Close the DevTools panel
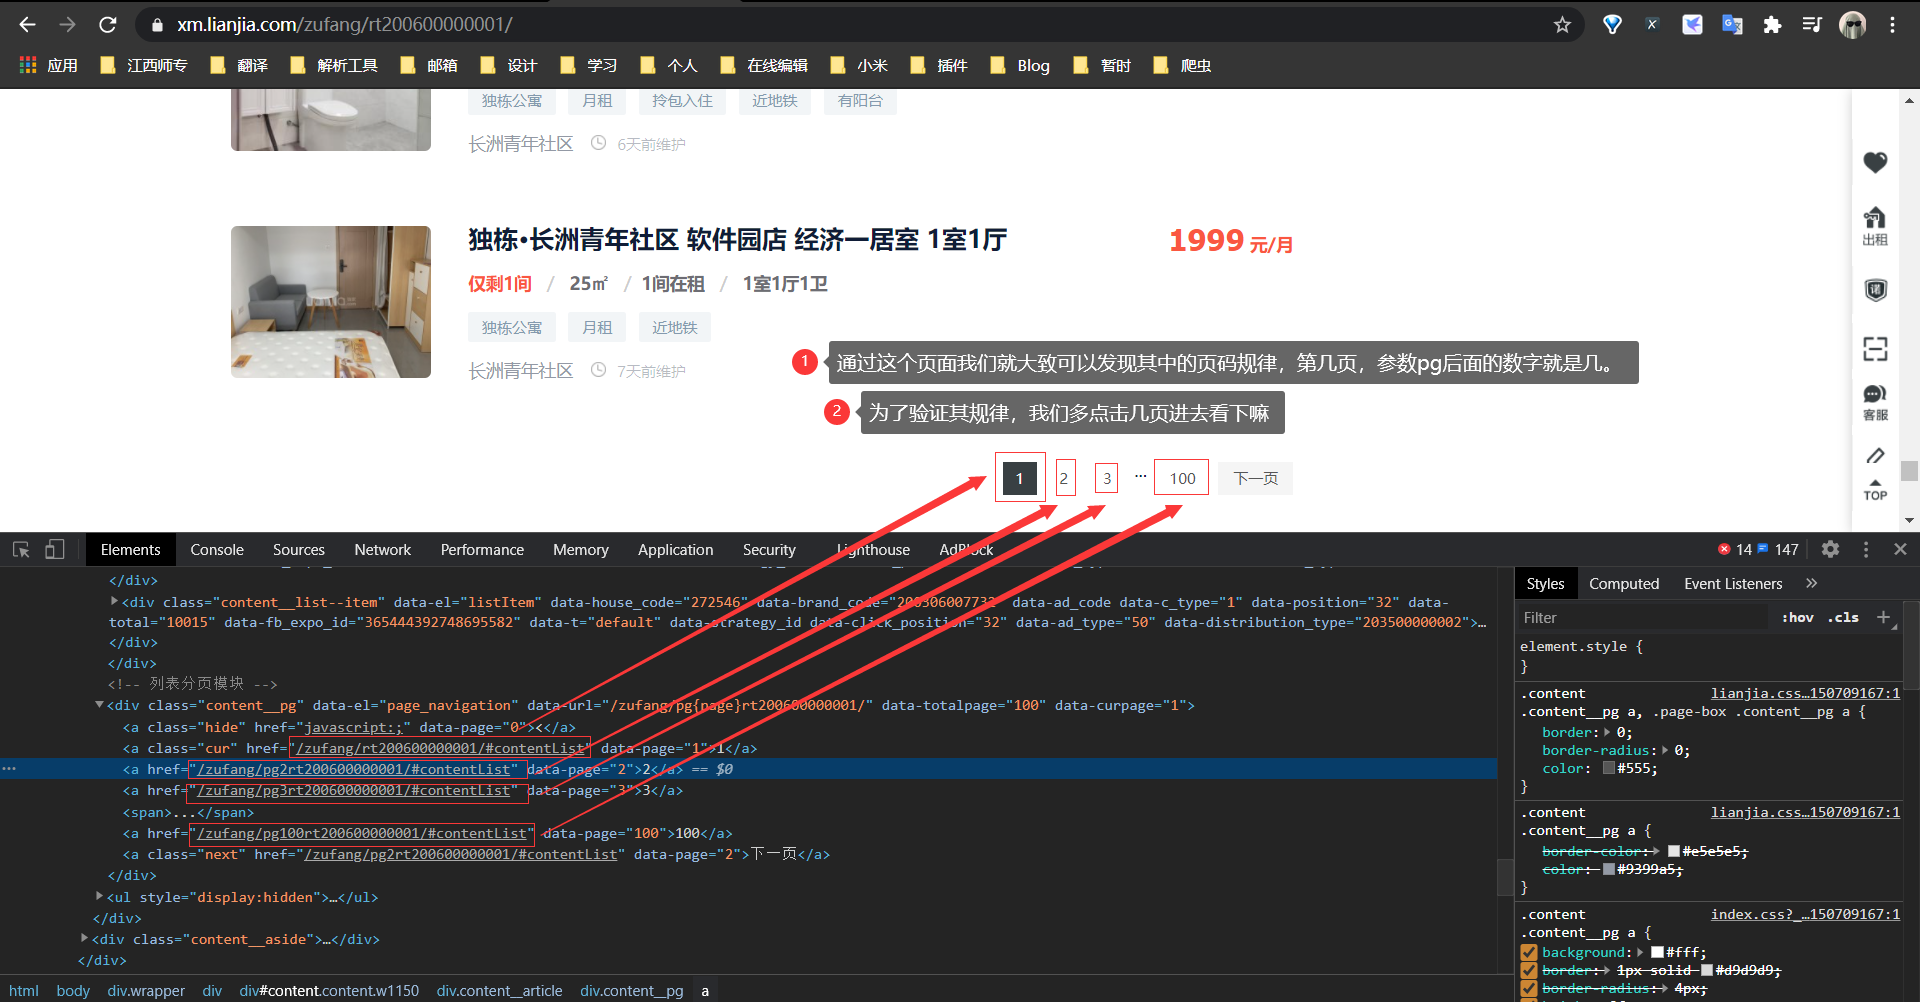 click(x=1900, y=549)
